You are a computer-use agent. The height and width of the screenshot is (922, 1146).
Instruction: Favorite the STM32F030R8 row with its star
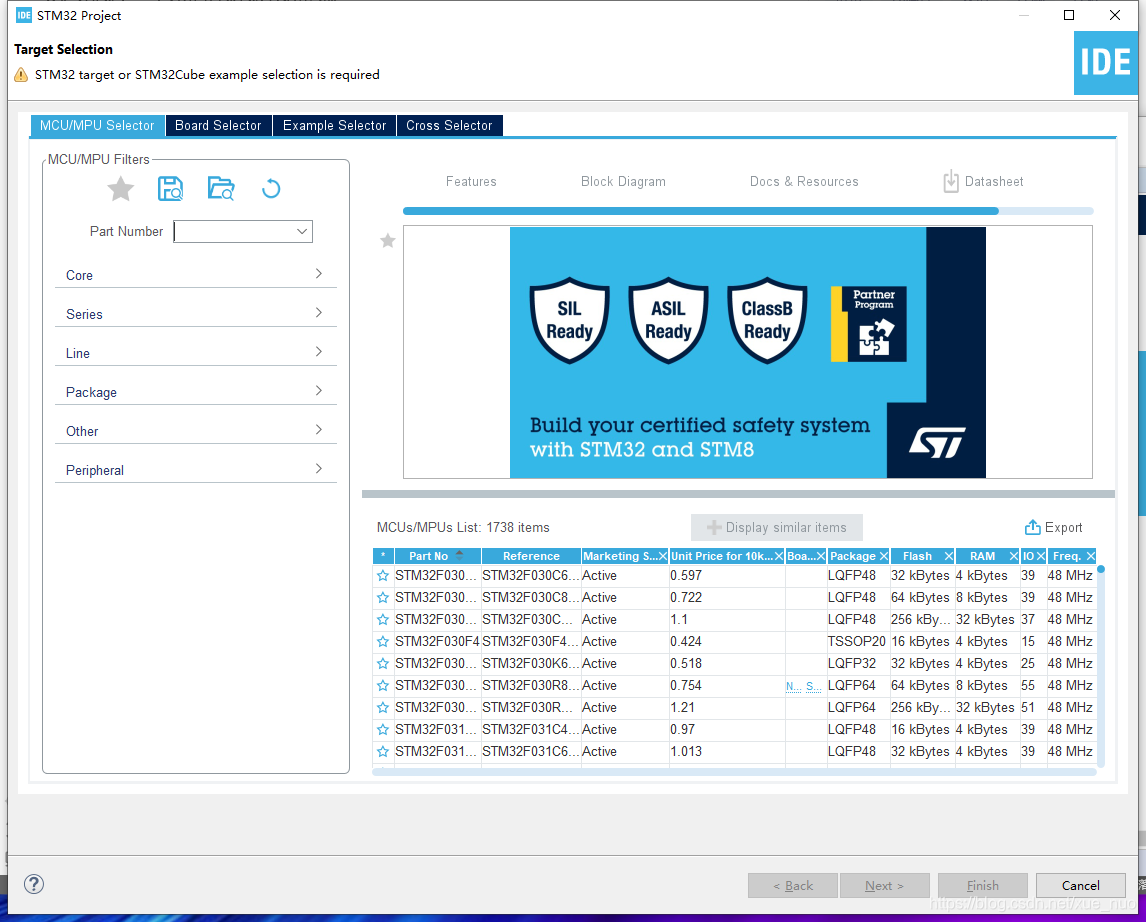tap(382, 685)
